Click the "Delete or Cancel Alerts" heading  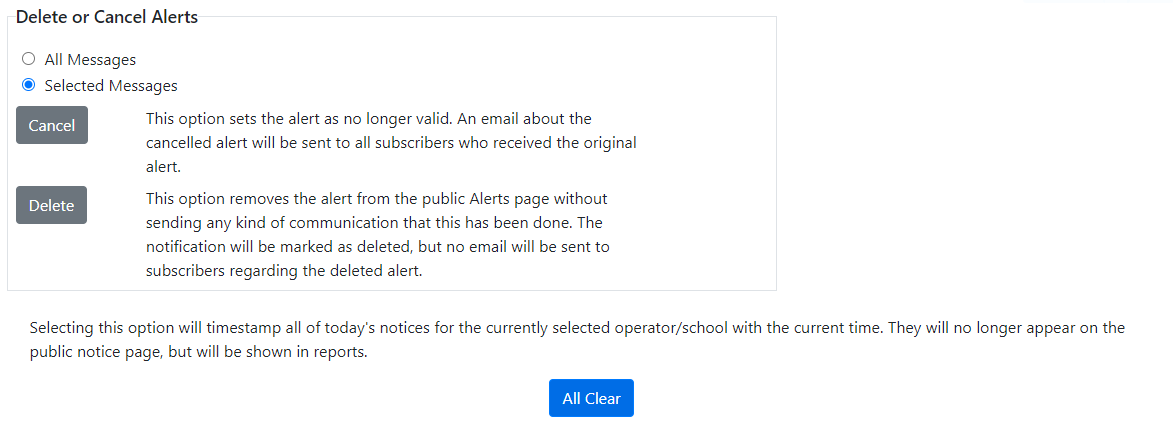(x=107, y=17)
